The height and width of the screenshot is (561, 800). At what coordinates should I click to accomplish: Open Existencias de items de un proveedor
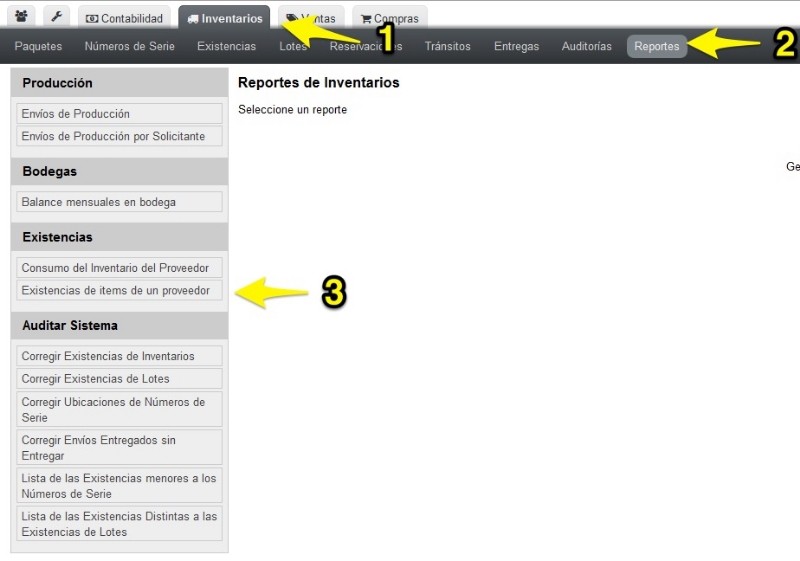119,290
